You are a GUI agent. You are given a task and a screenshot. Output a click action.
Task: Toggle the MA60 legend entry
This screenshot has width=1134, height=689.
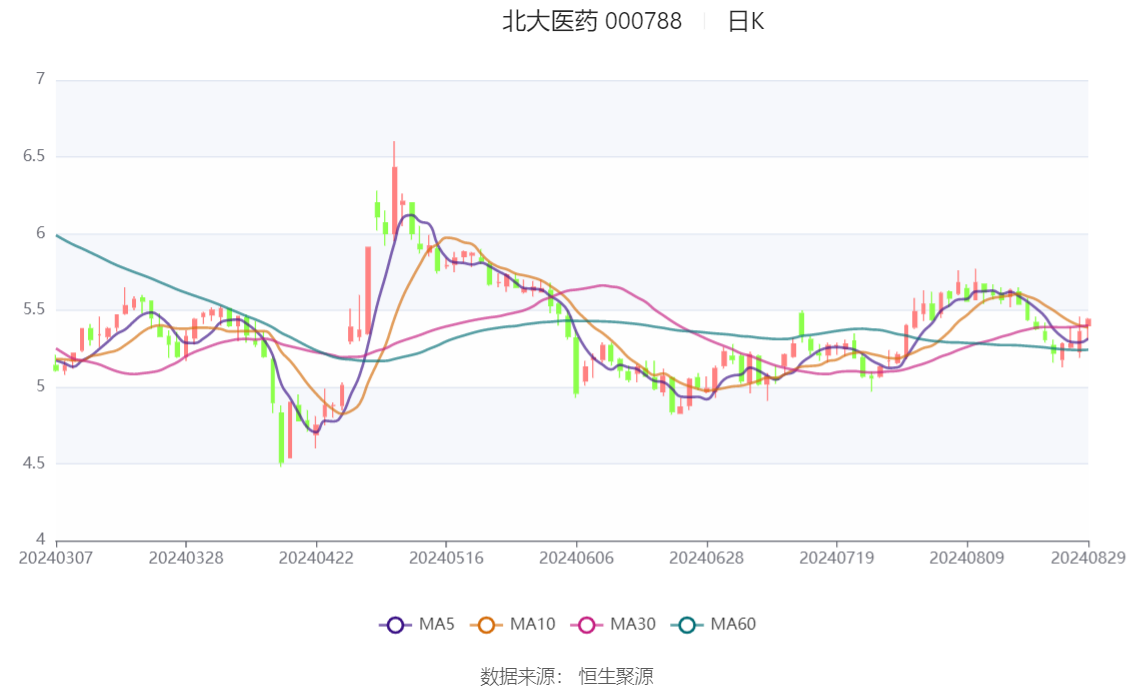(x=714, y=625)
